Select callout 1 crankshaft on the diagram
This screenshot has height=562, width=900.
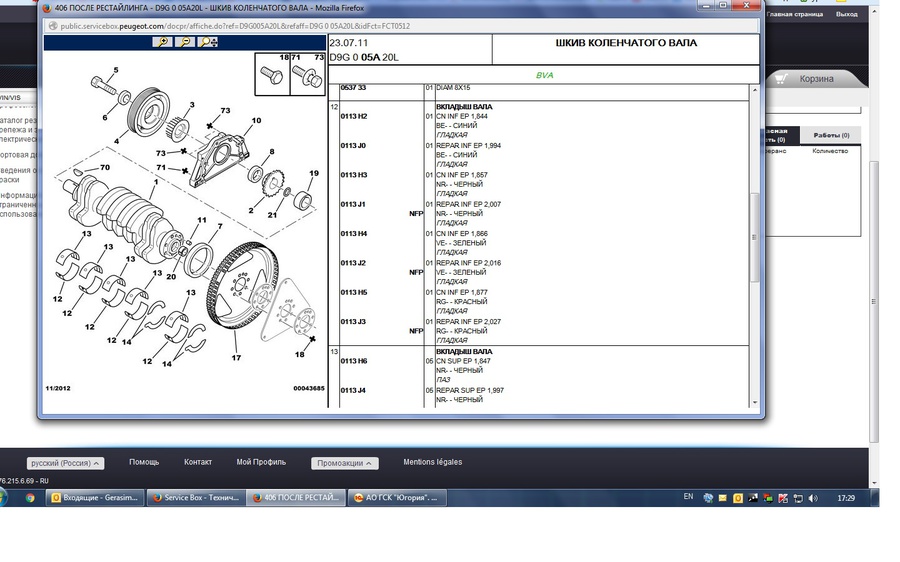pyautogui.click(x=156, y=181)
